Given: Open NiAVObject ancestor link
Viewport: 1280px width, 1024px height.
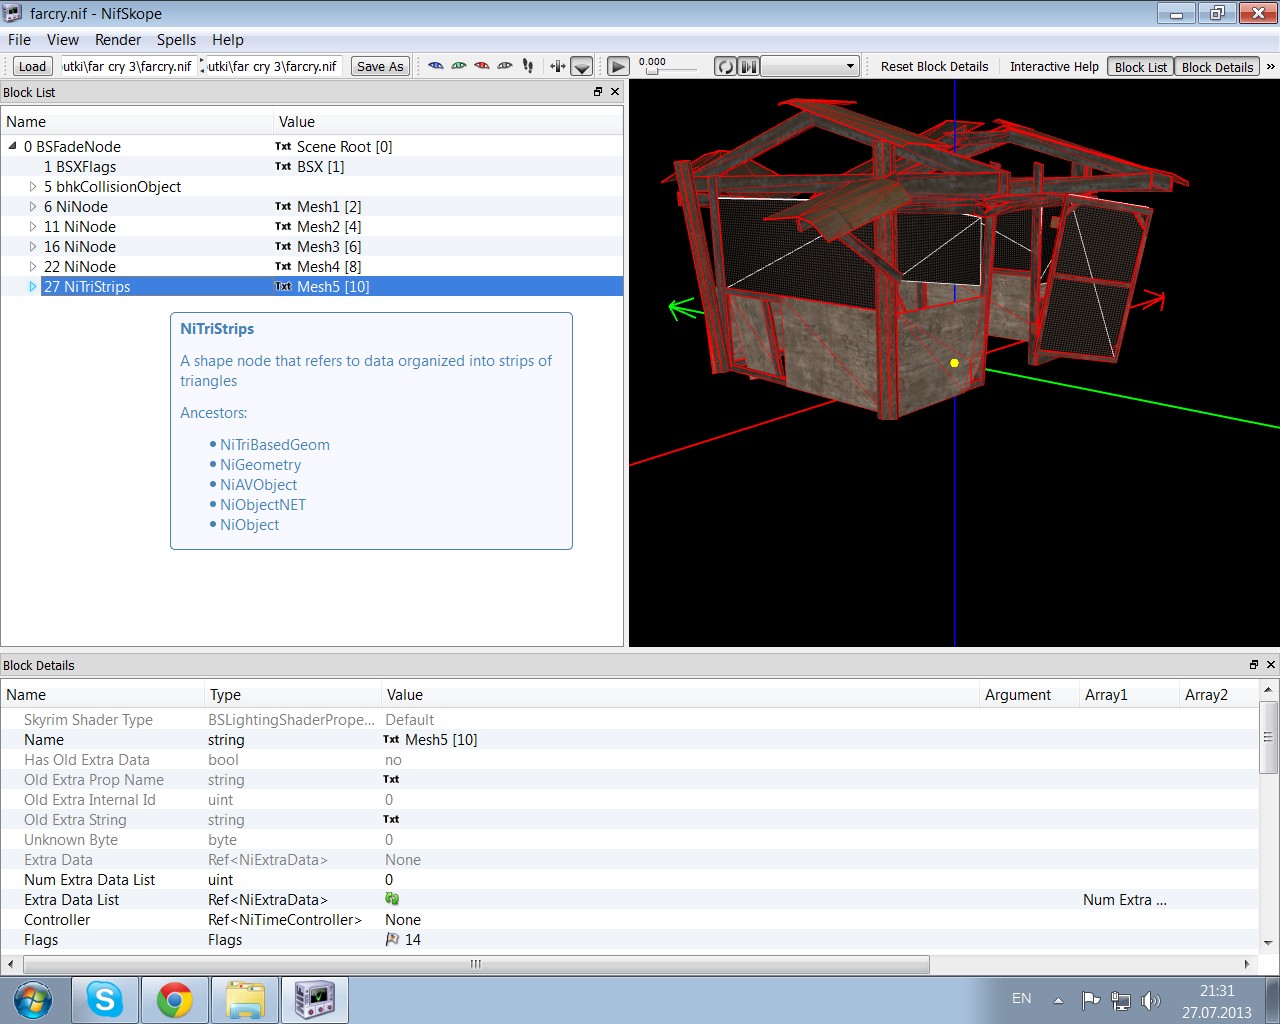Looking at the screenshot, I should coord(258,484).
